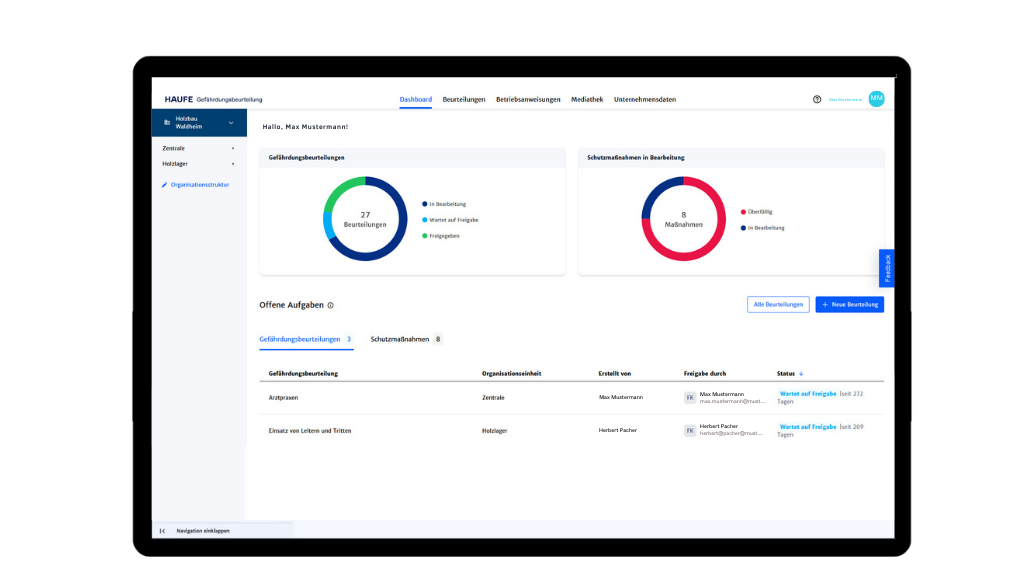The image size is (1024, 586).
Task: Open the Feedback side tab
Action: tap(886, 269)
